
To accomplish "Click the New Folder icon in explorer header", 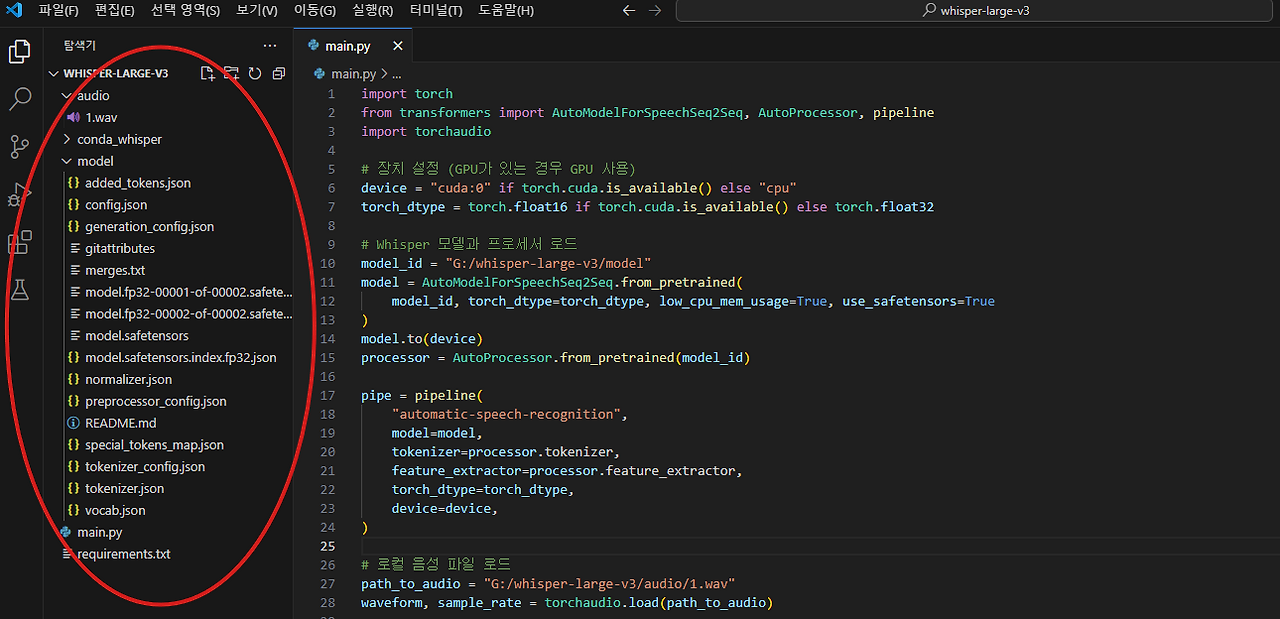I will point(231,73).
